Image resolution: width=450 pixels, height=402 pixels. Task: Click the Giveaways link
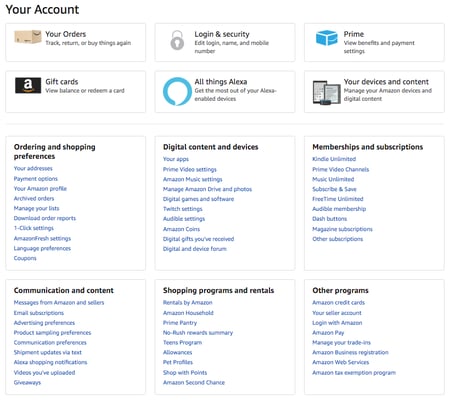pos(27,382)
